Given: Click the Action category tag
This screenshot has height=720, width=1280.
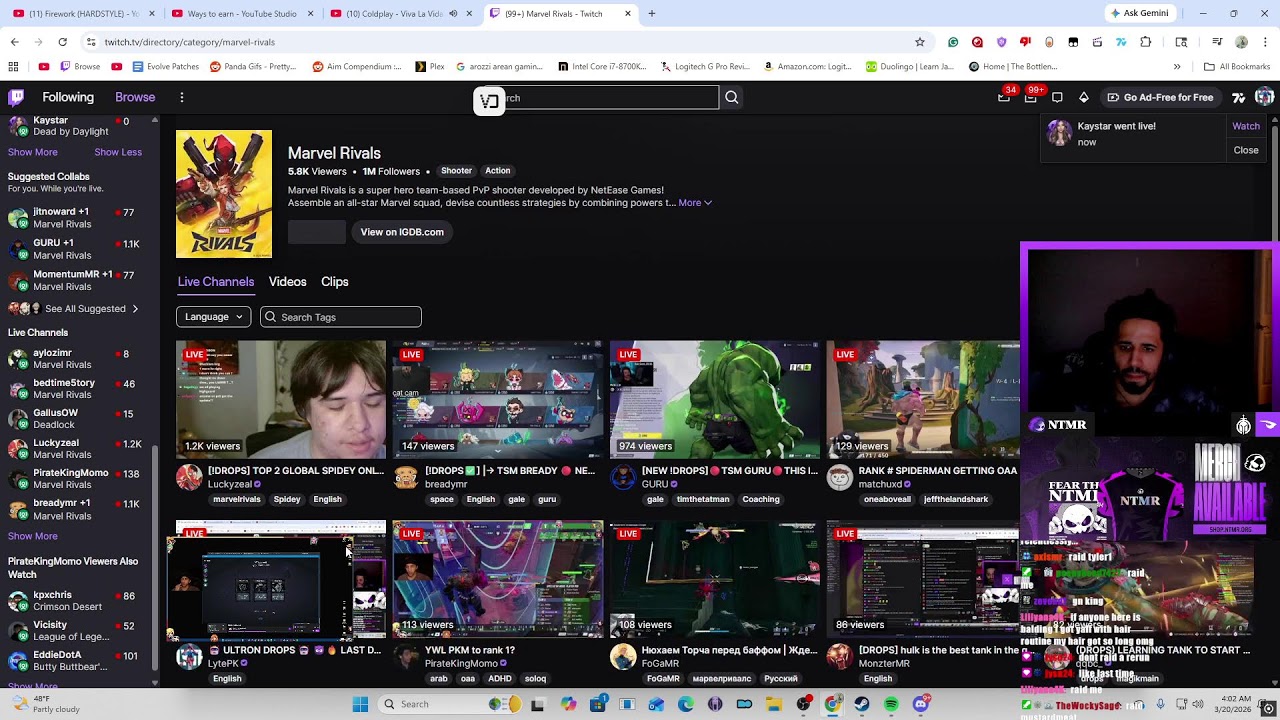Looking at the screenshot, I should tap(498, 171).
